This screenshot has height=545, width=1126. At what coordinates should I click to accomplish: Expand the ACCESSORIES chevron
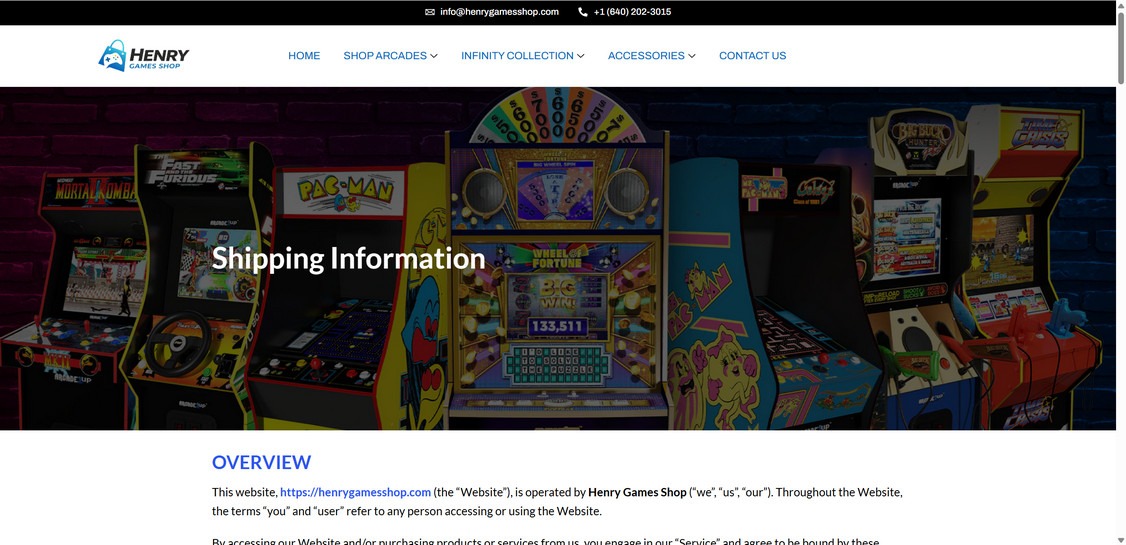point(692,56)
